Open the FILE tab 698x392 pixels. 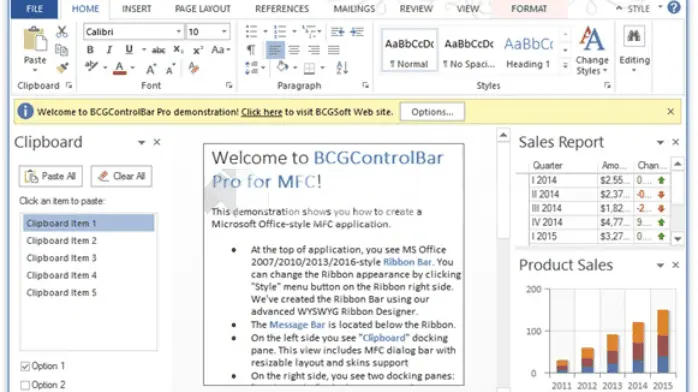coord(34,8)
